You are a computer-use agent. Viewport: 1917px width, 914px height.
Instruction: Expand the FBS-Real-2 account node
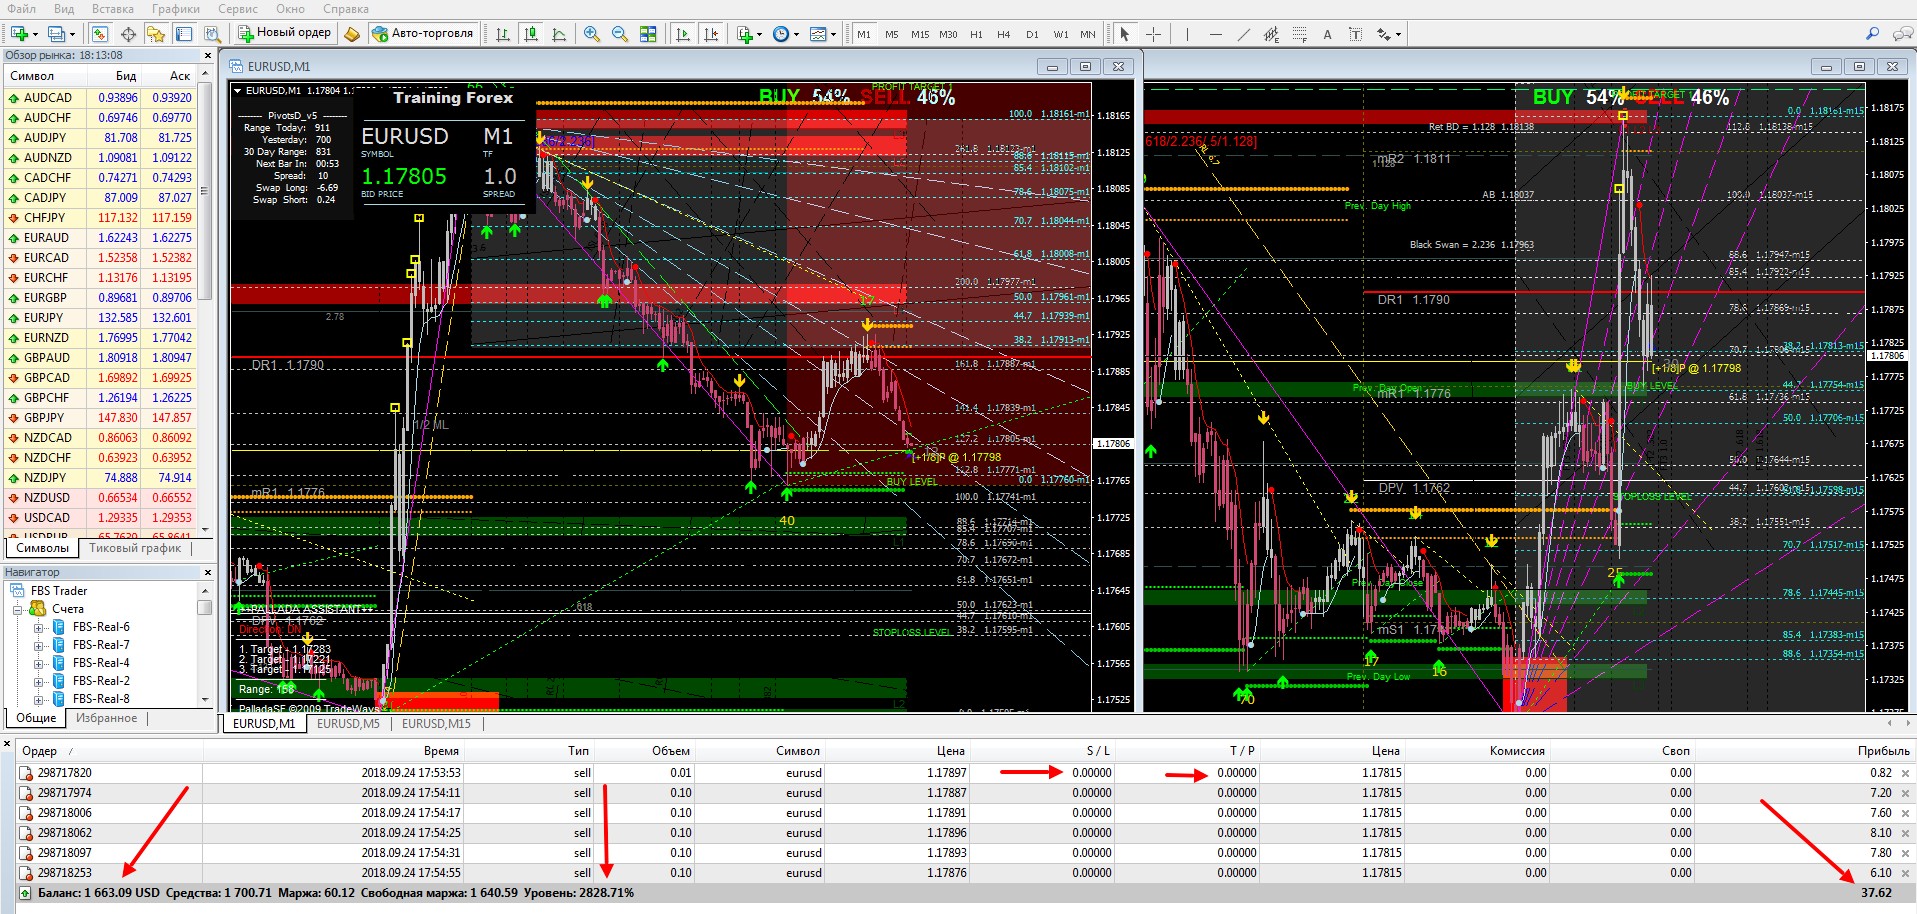click(39, 682)
